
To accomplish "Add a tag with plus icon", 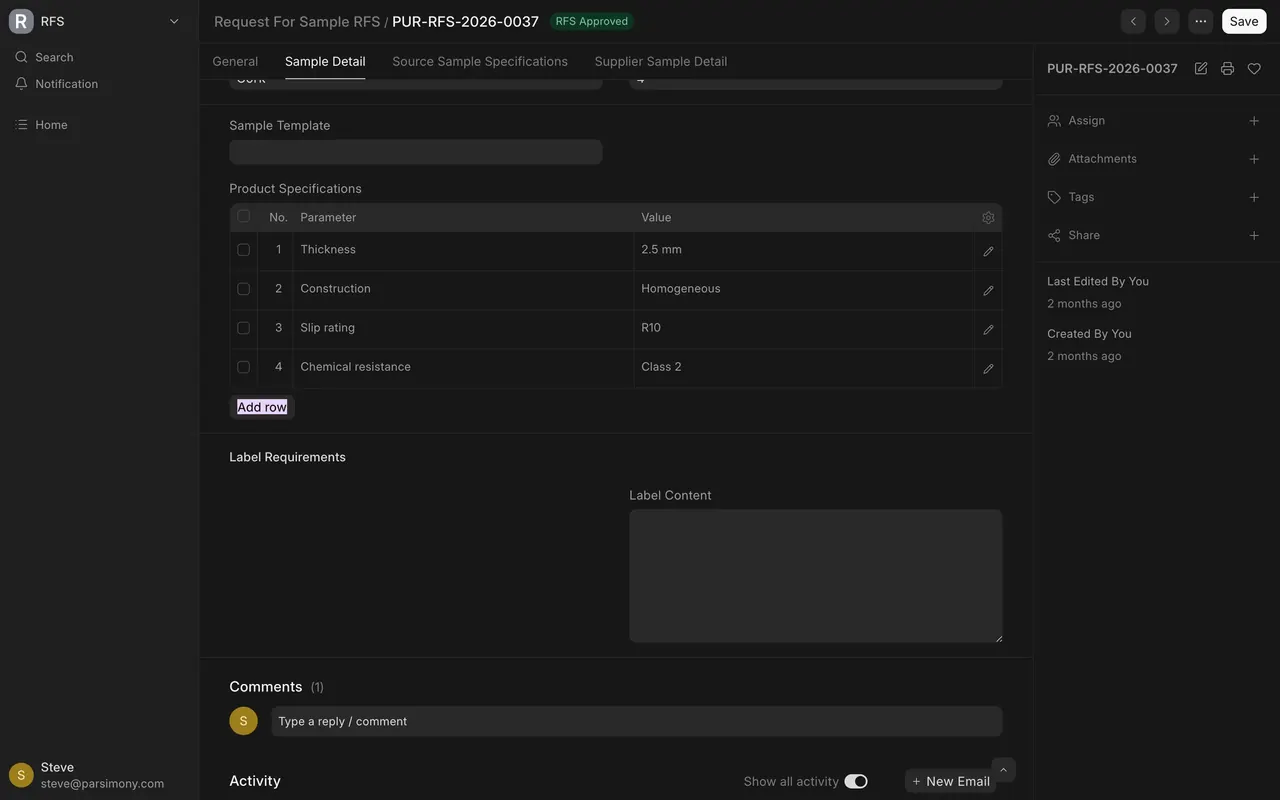I will point(1254,197).
